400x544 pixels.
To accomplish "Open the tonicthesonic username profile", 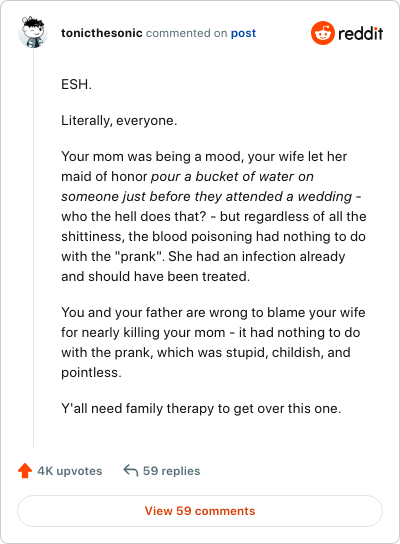I will pyautogui.click(x=102, y=33).
